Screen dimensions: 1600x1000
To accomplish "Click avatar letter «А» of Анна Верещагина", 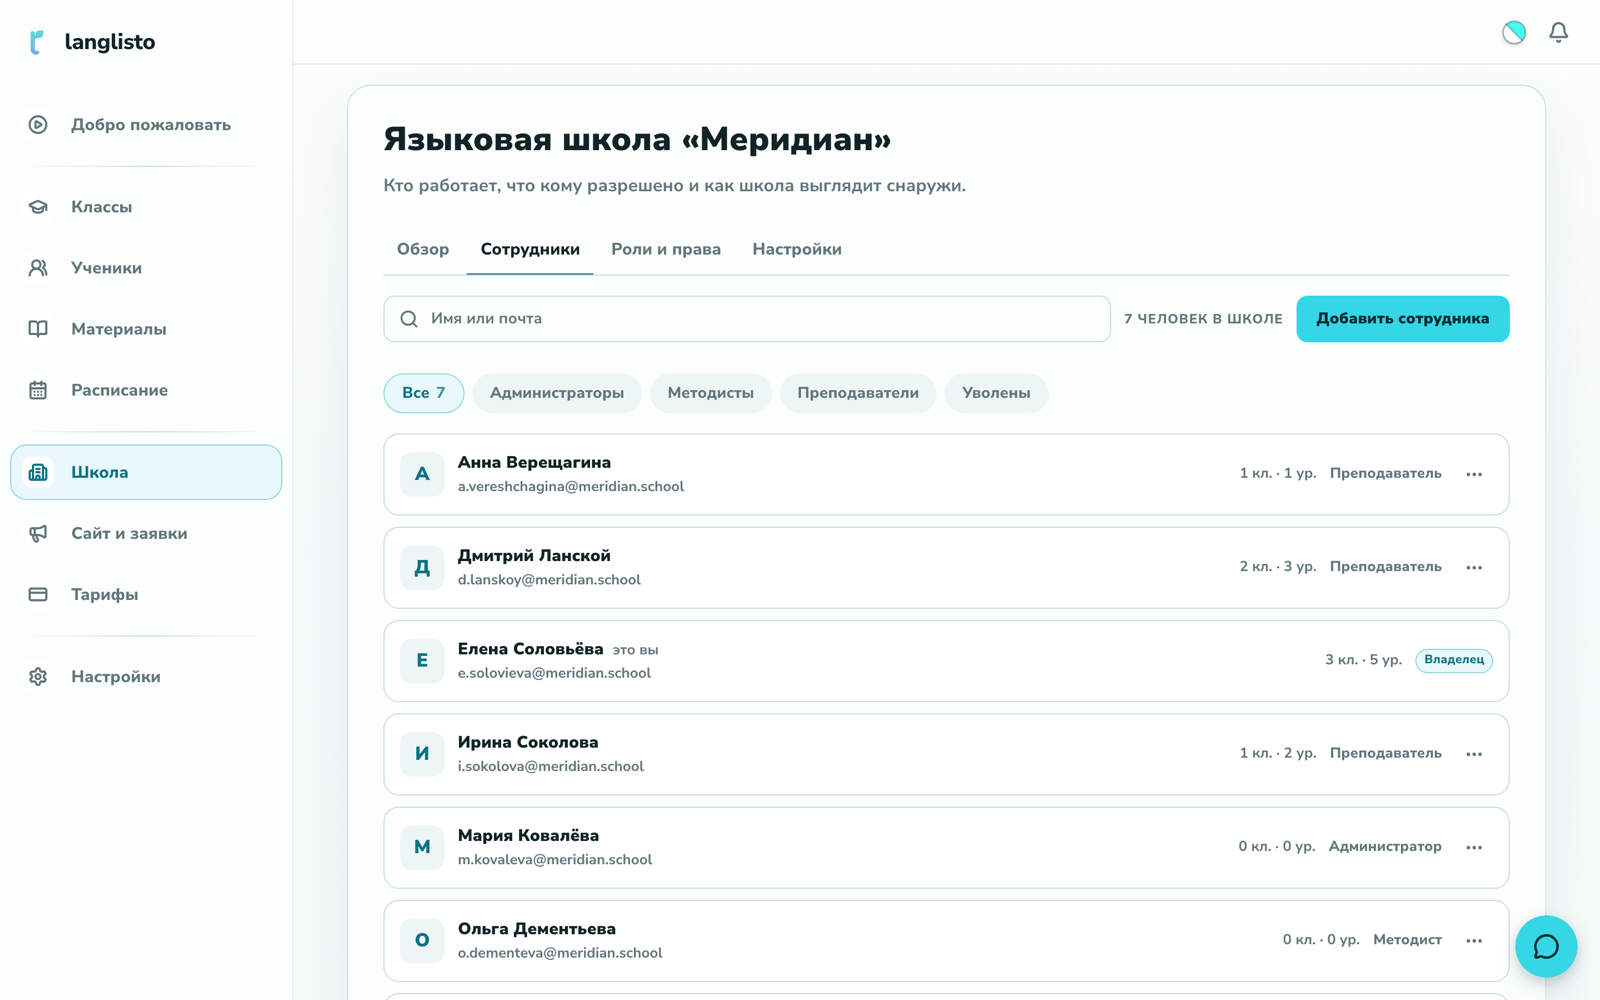I will (422, 474).
